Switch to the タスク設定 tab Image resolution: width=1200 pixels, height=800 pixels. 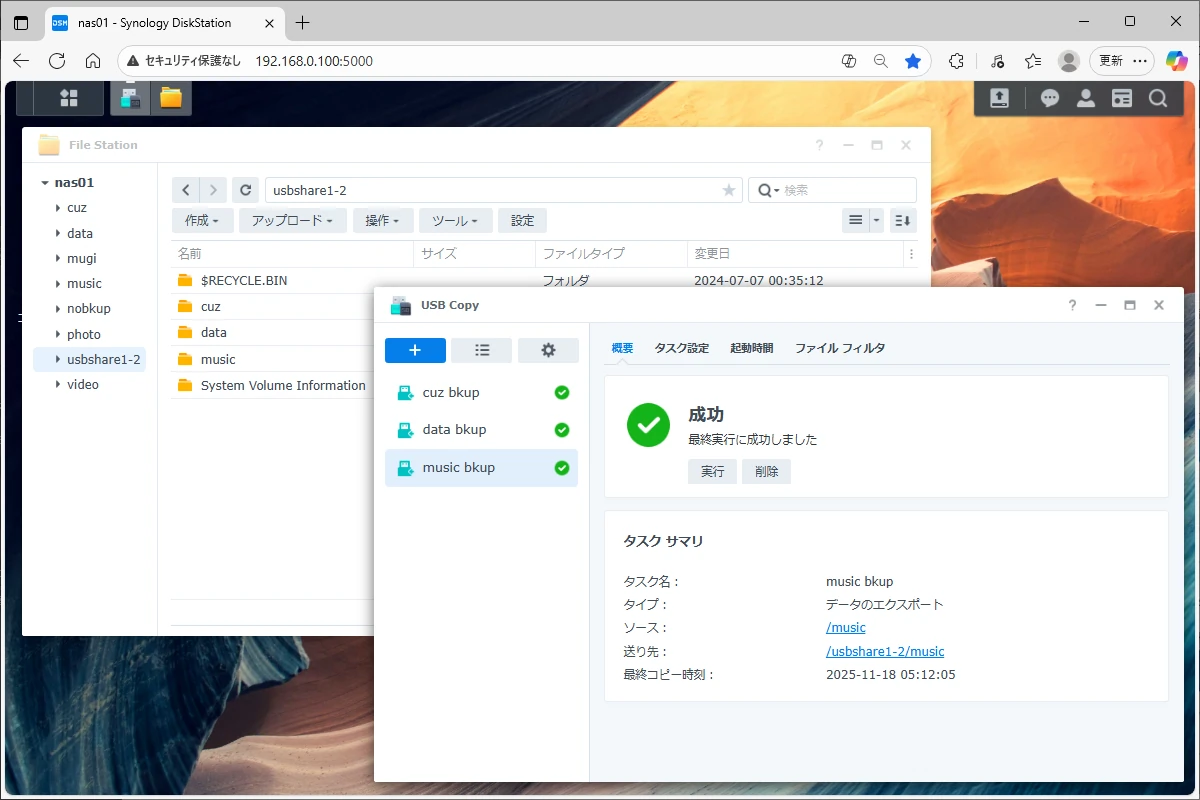click(681, 348)
